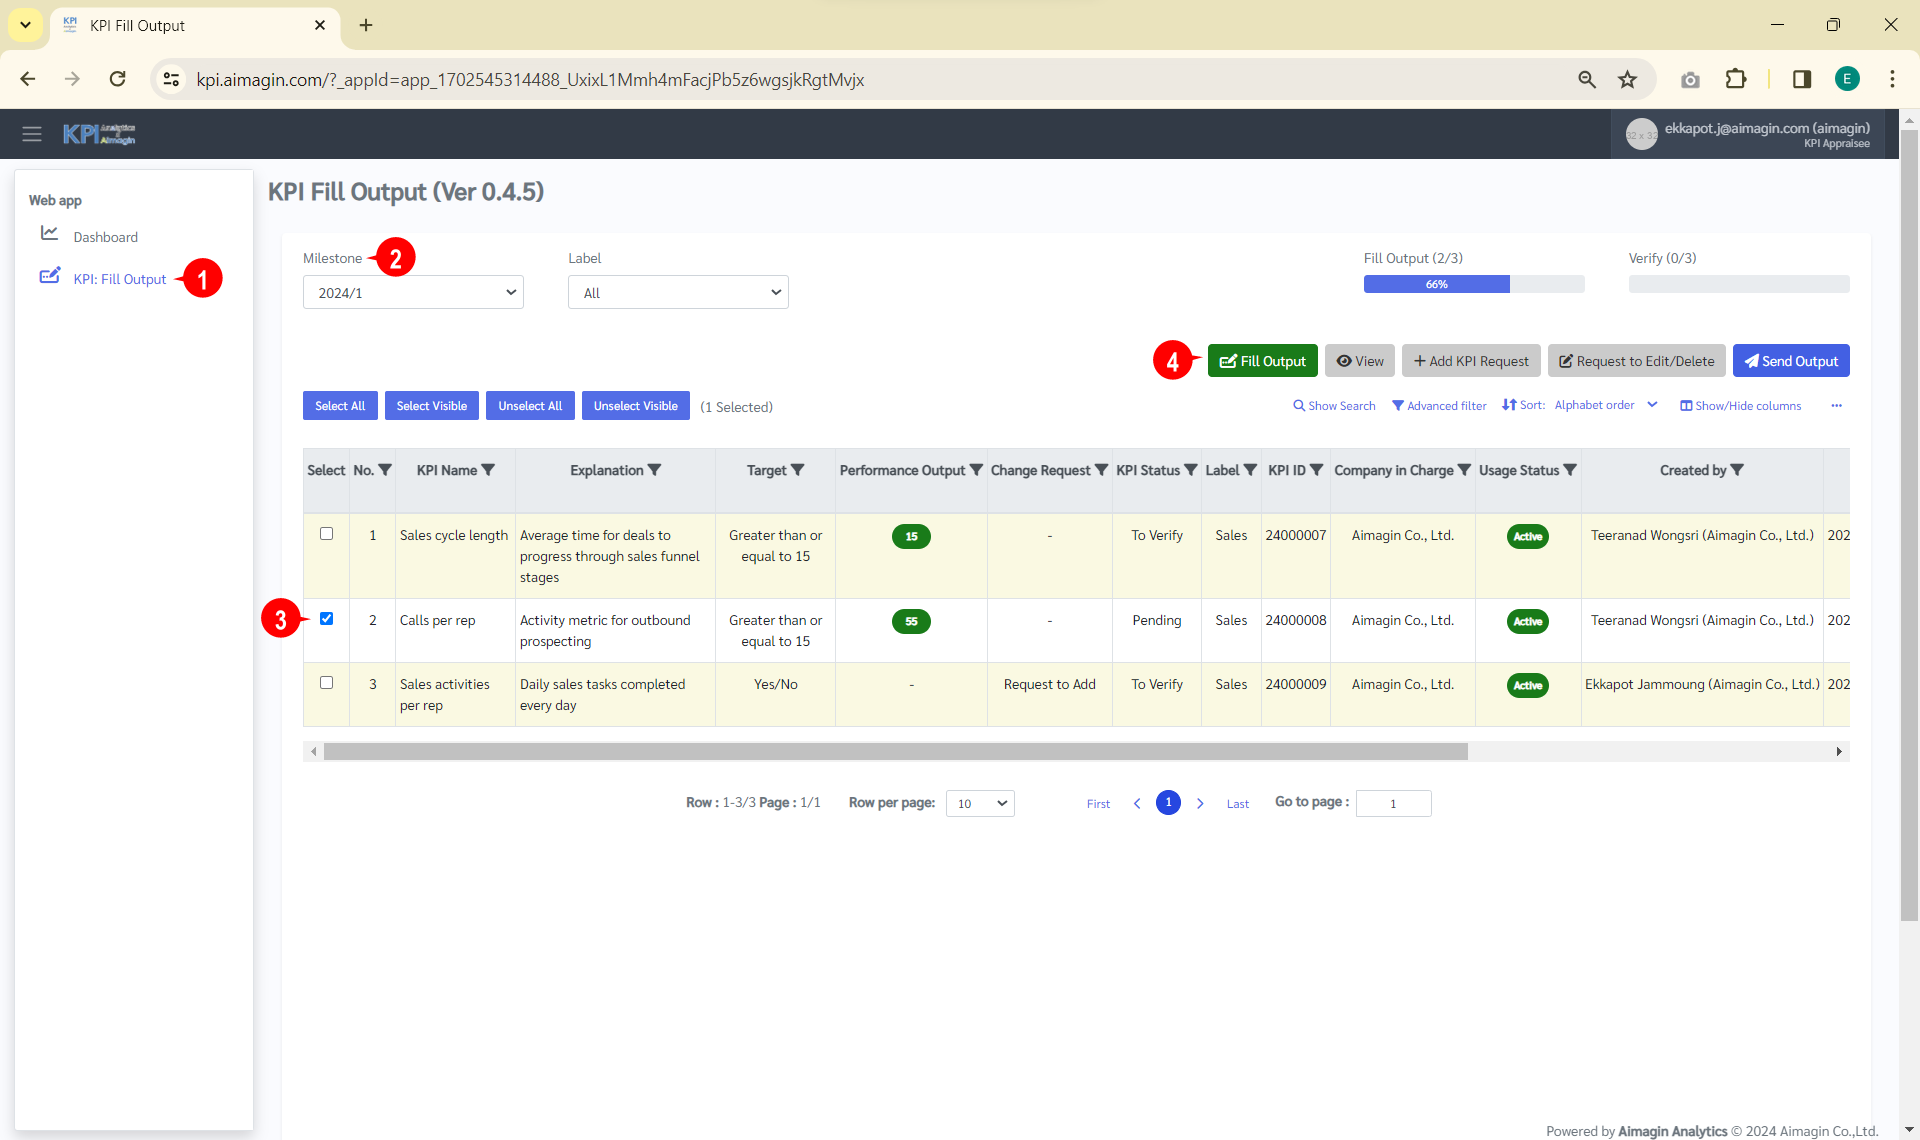1920x1140 pixels.
Task: Click the KPI Name filter funnel icon
Action: 488,470
